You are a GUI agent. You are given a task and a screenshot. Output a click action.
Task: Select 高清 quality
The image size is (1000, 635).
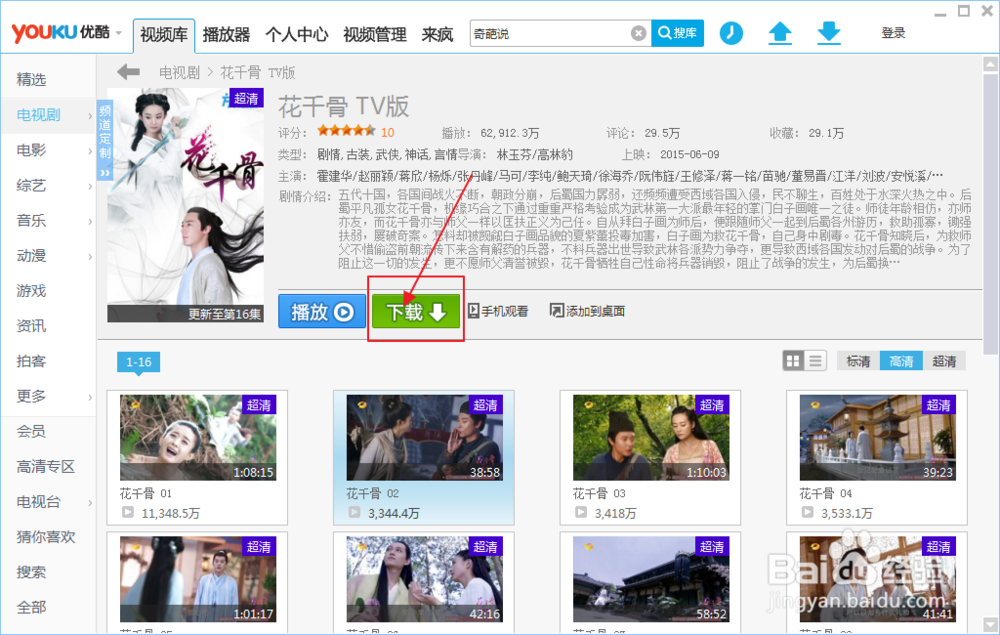coord(901,361)
